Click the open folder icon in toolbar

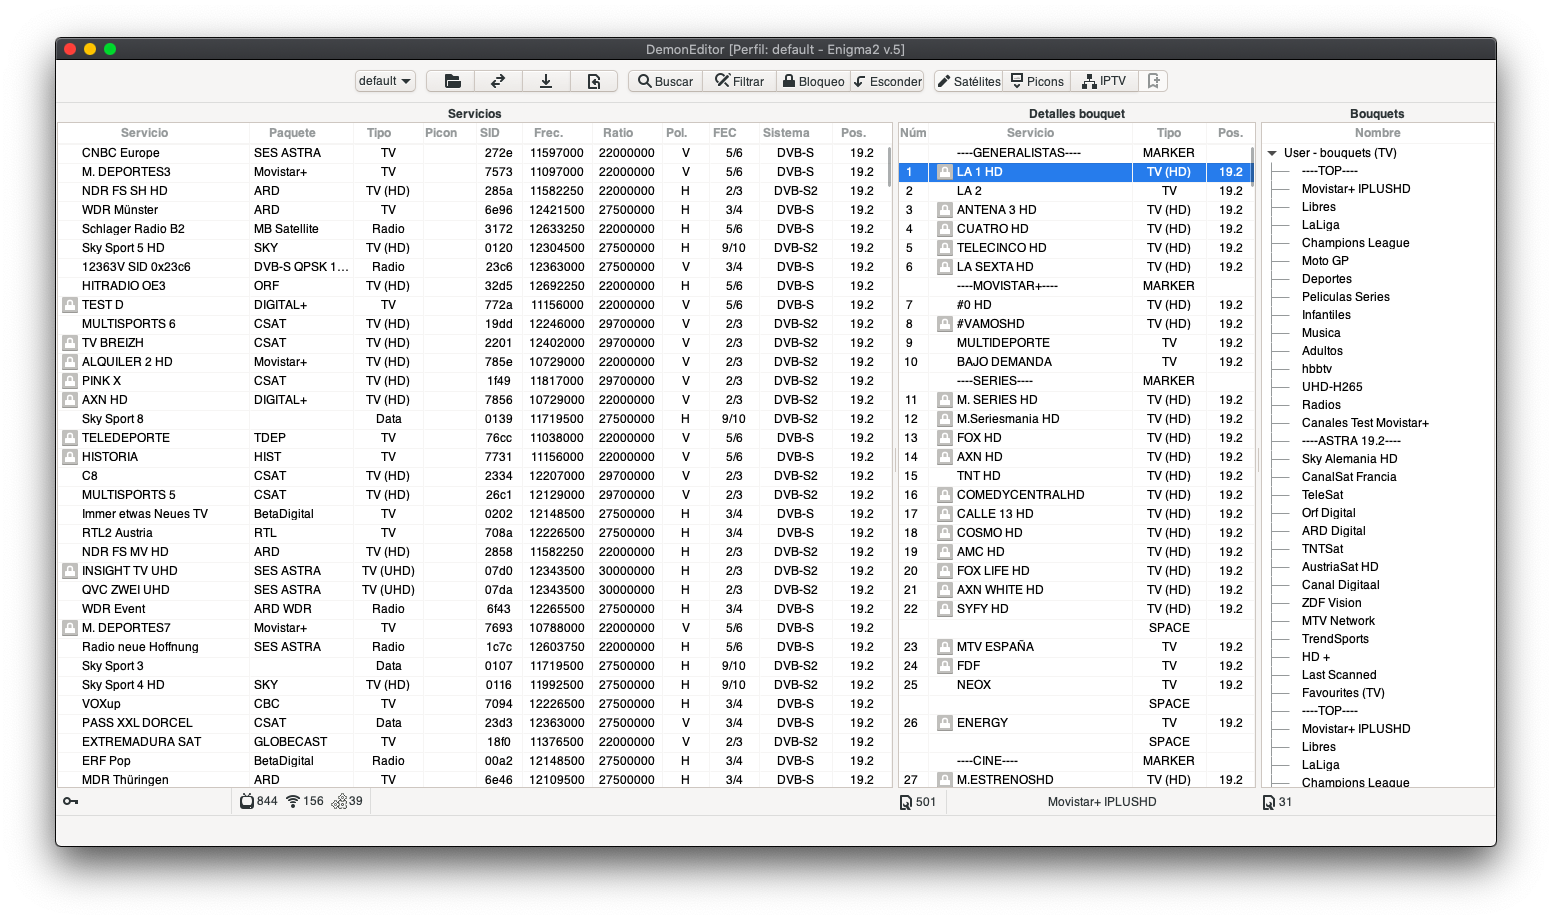click(x=452, y=81)
